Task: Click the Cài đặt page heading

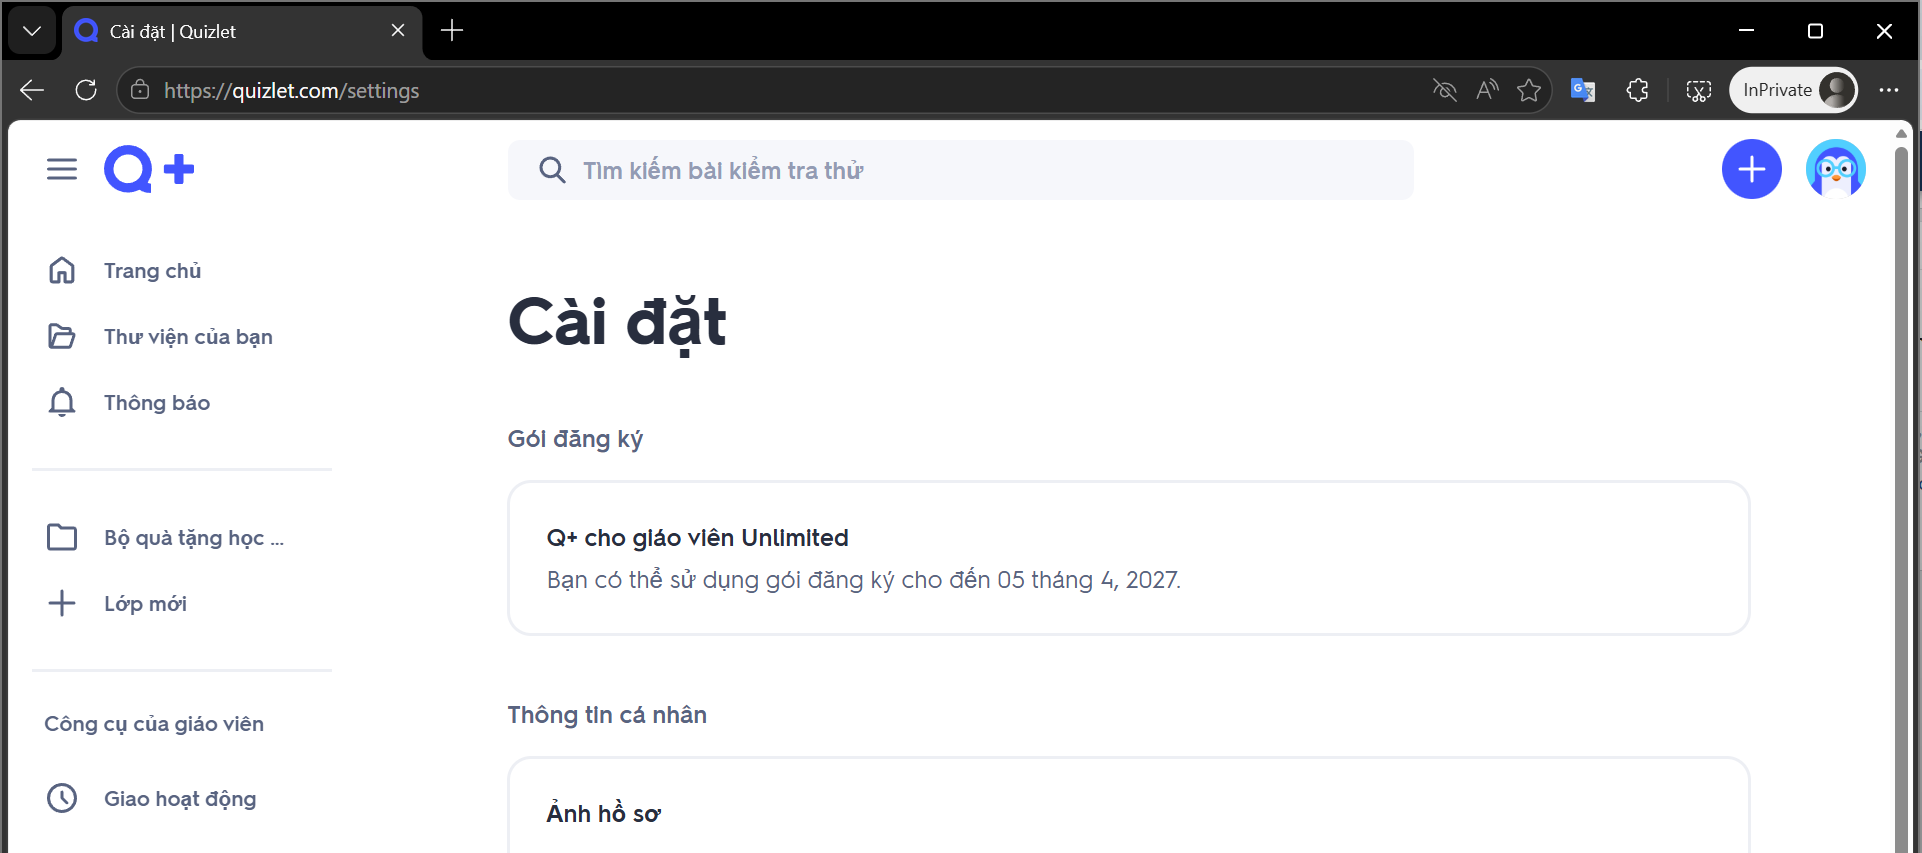Action: pos(617,322)
